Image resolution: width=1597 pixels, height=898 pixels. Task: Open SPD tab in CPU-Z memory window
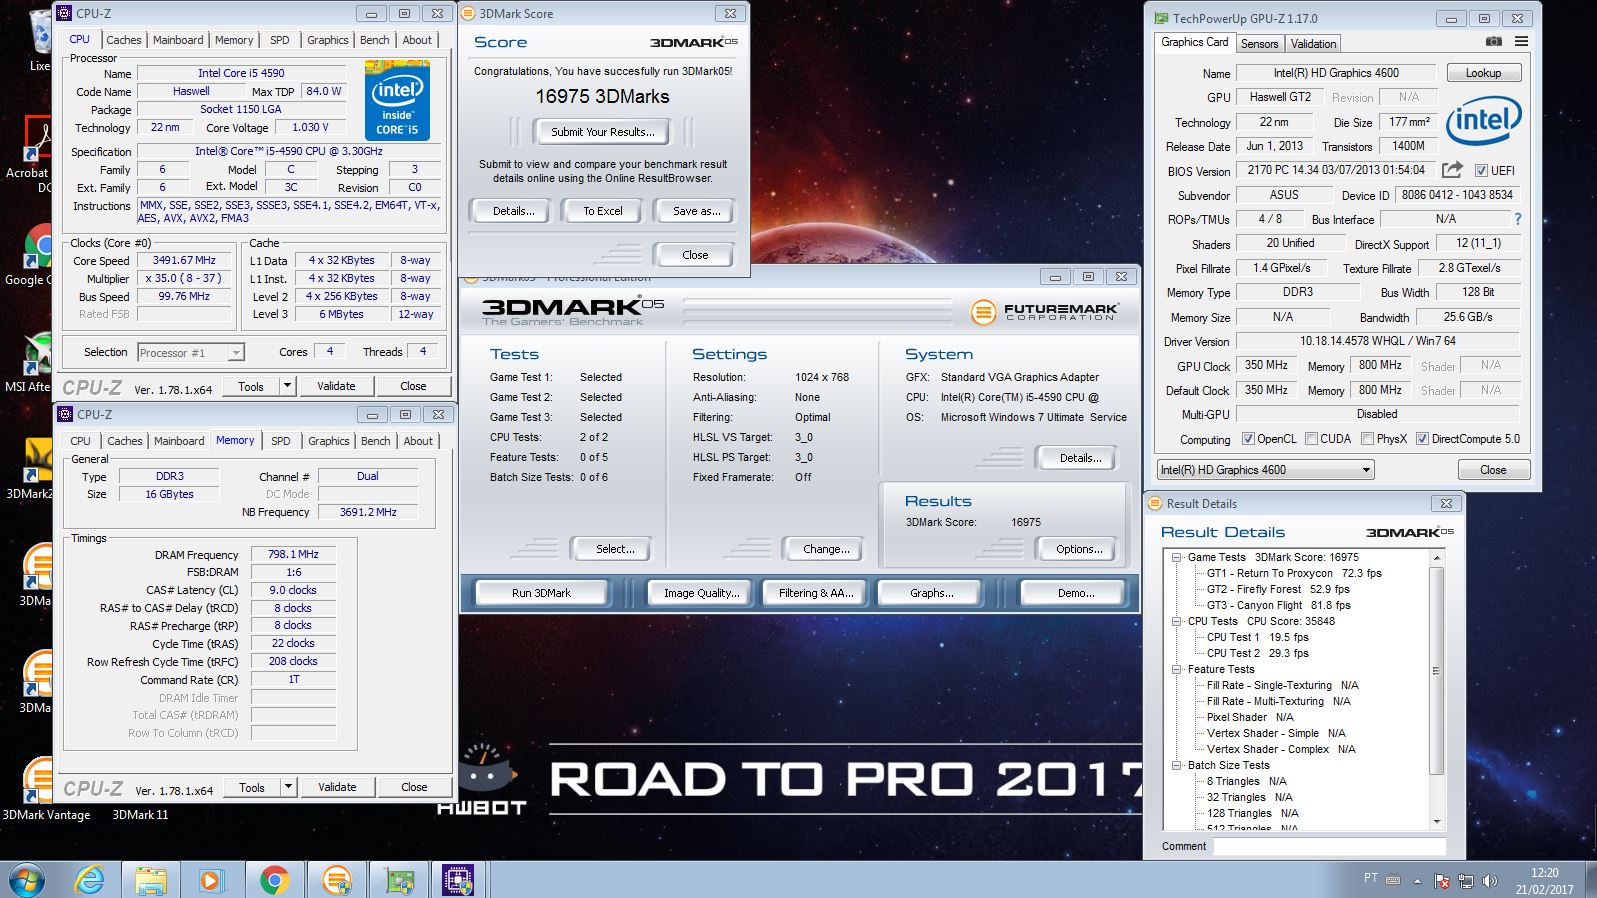[x=281, y=441]
